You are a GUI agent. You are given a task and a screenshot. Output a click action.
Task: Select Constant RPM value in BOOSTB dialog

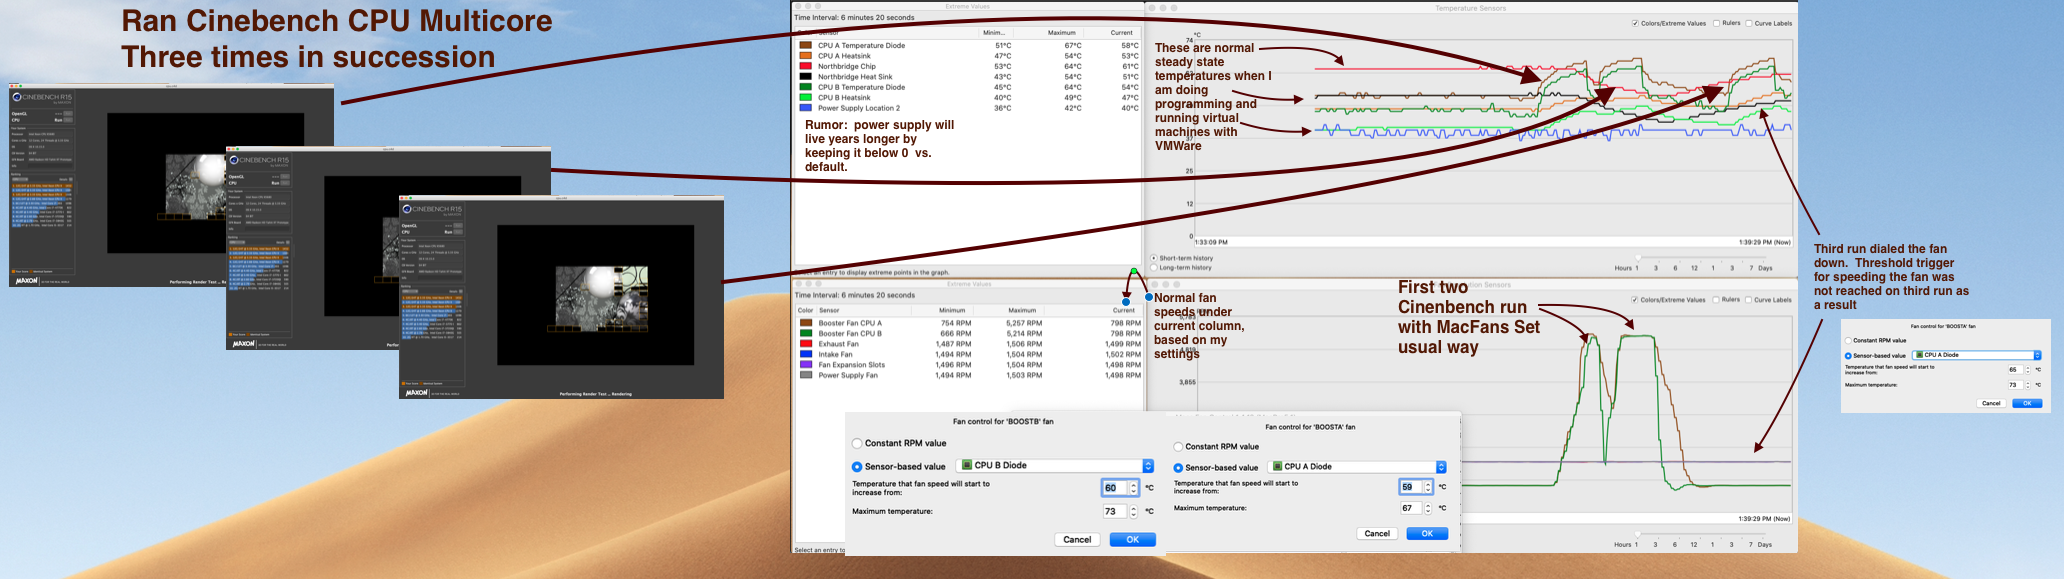pos(857,443)
